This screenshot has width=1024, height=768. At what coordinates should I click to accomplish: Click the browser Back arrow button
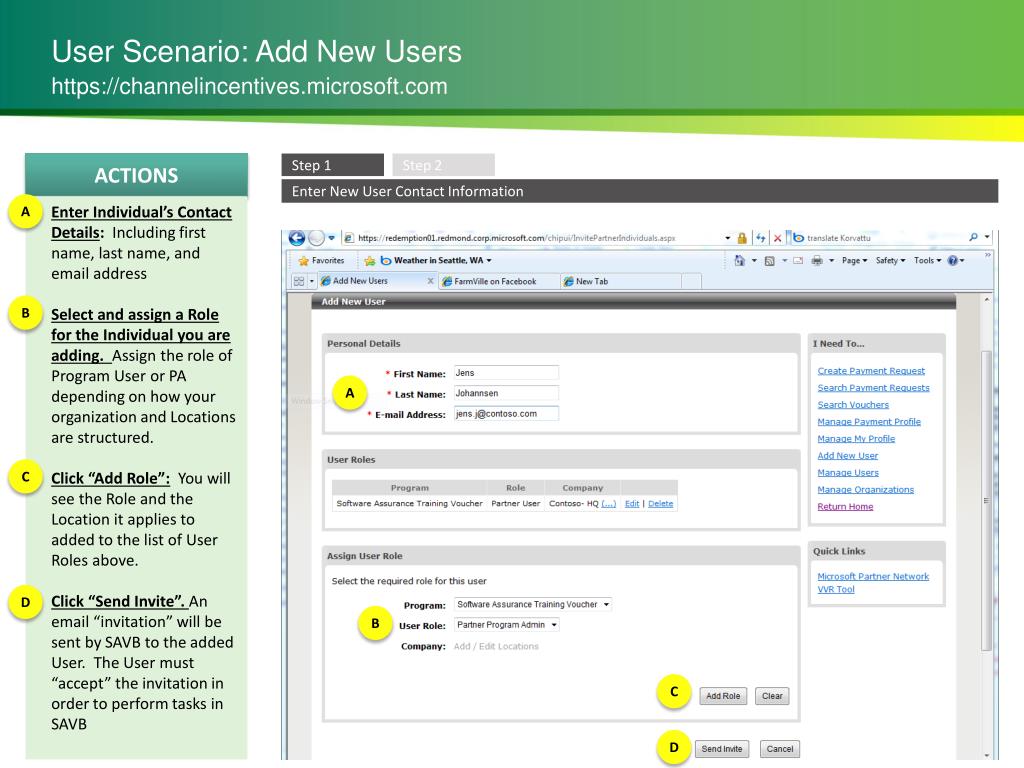[297, 238]
